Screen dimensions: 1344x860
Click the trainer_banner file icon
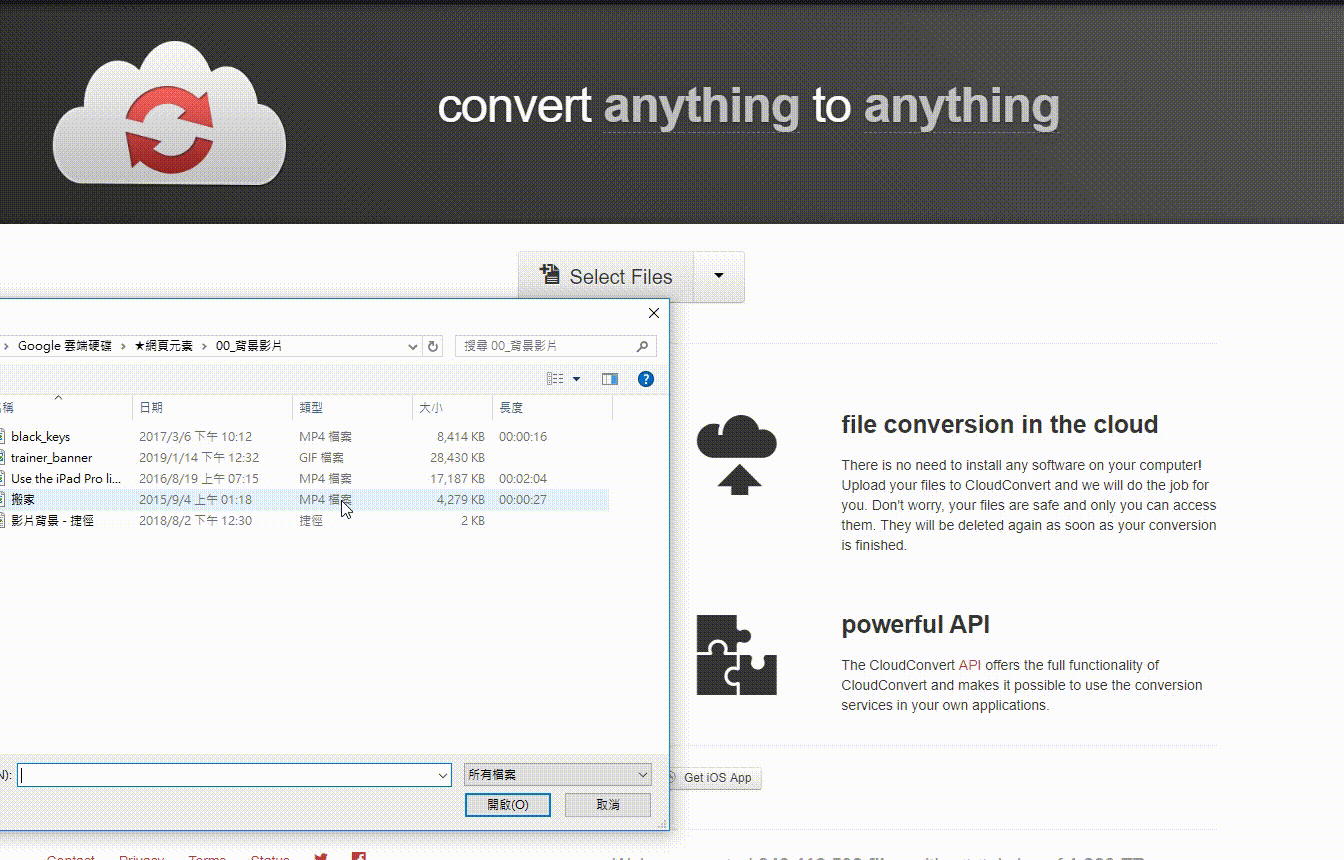3,458
